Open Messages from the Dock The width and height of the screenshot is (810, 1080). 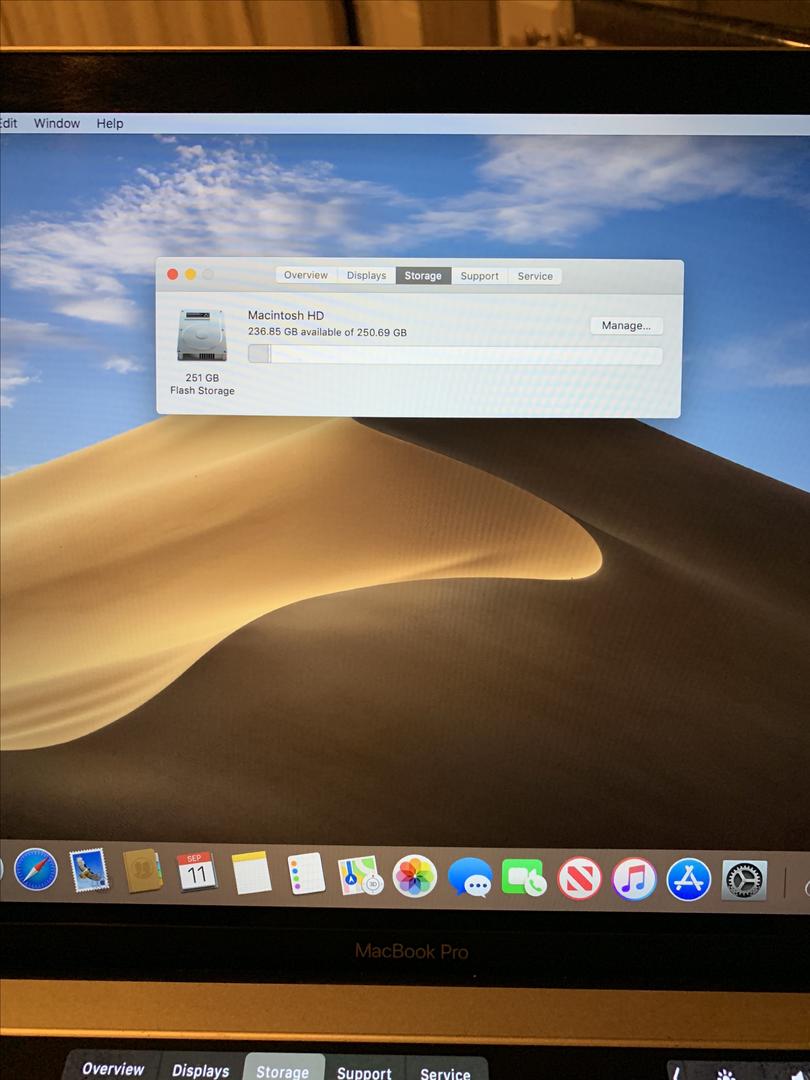[470, 878]
